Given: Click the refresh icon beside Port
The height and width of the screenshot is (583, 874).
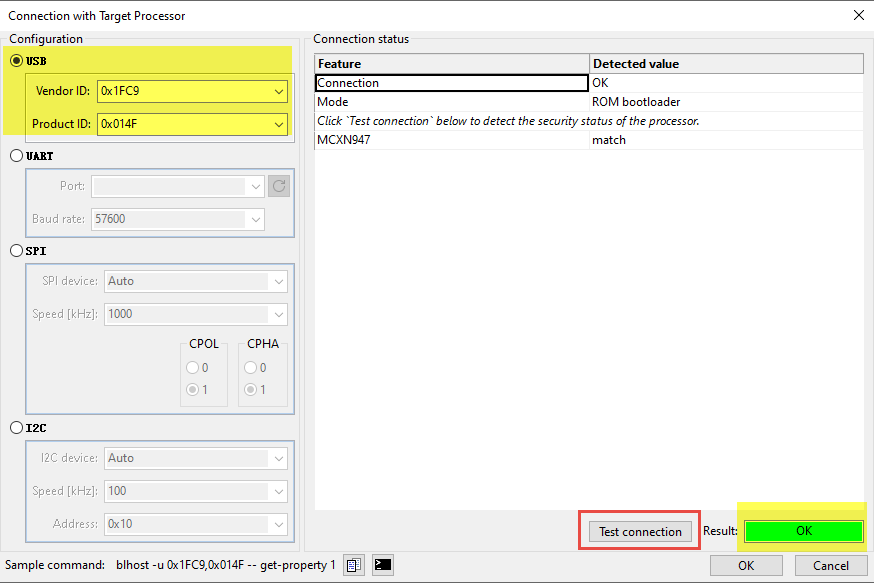Looking at the screenshot, I should point(278,185).
